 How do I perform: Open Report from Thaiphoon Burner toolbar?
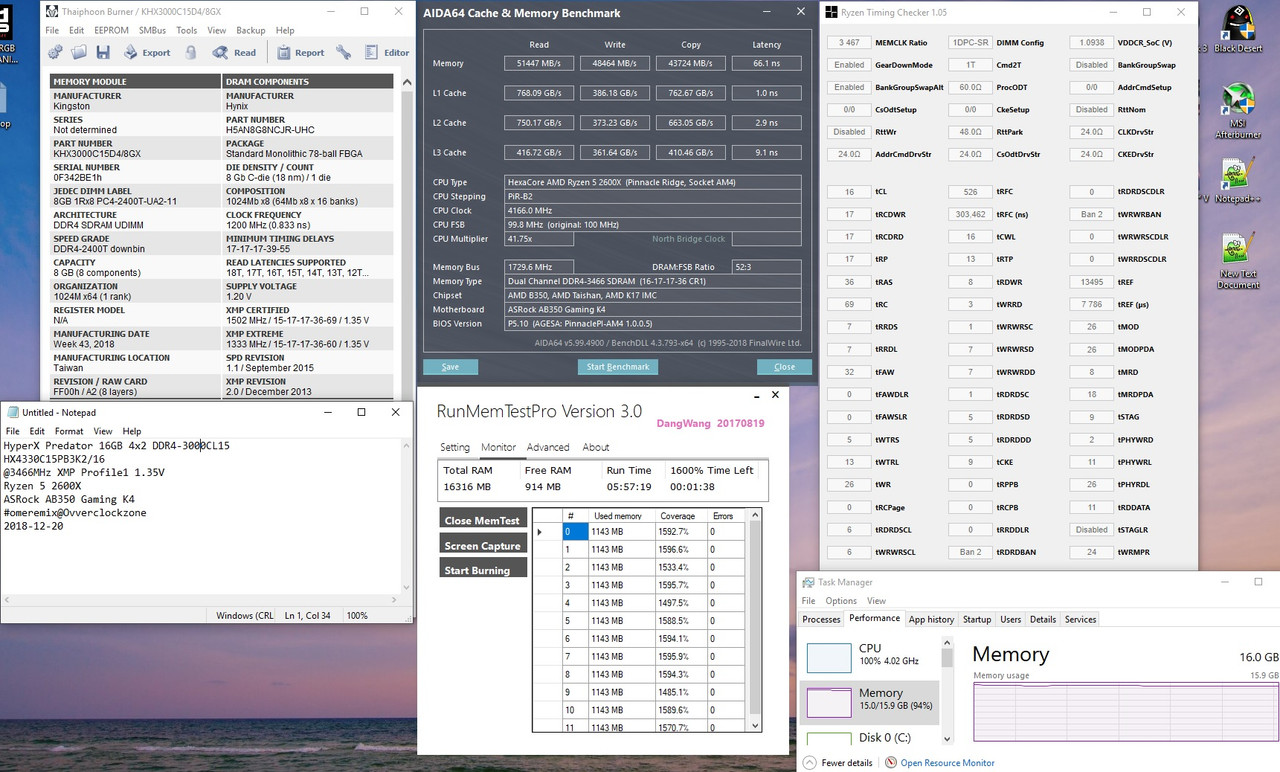(x=301, y=52)
